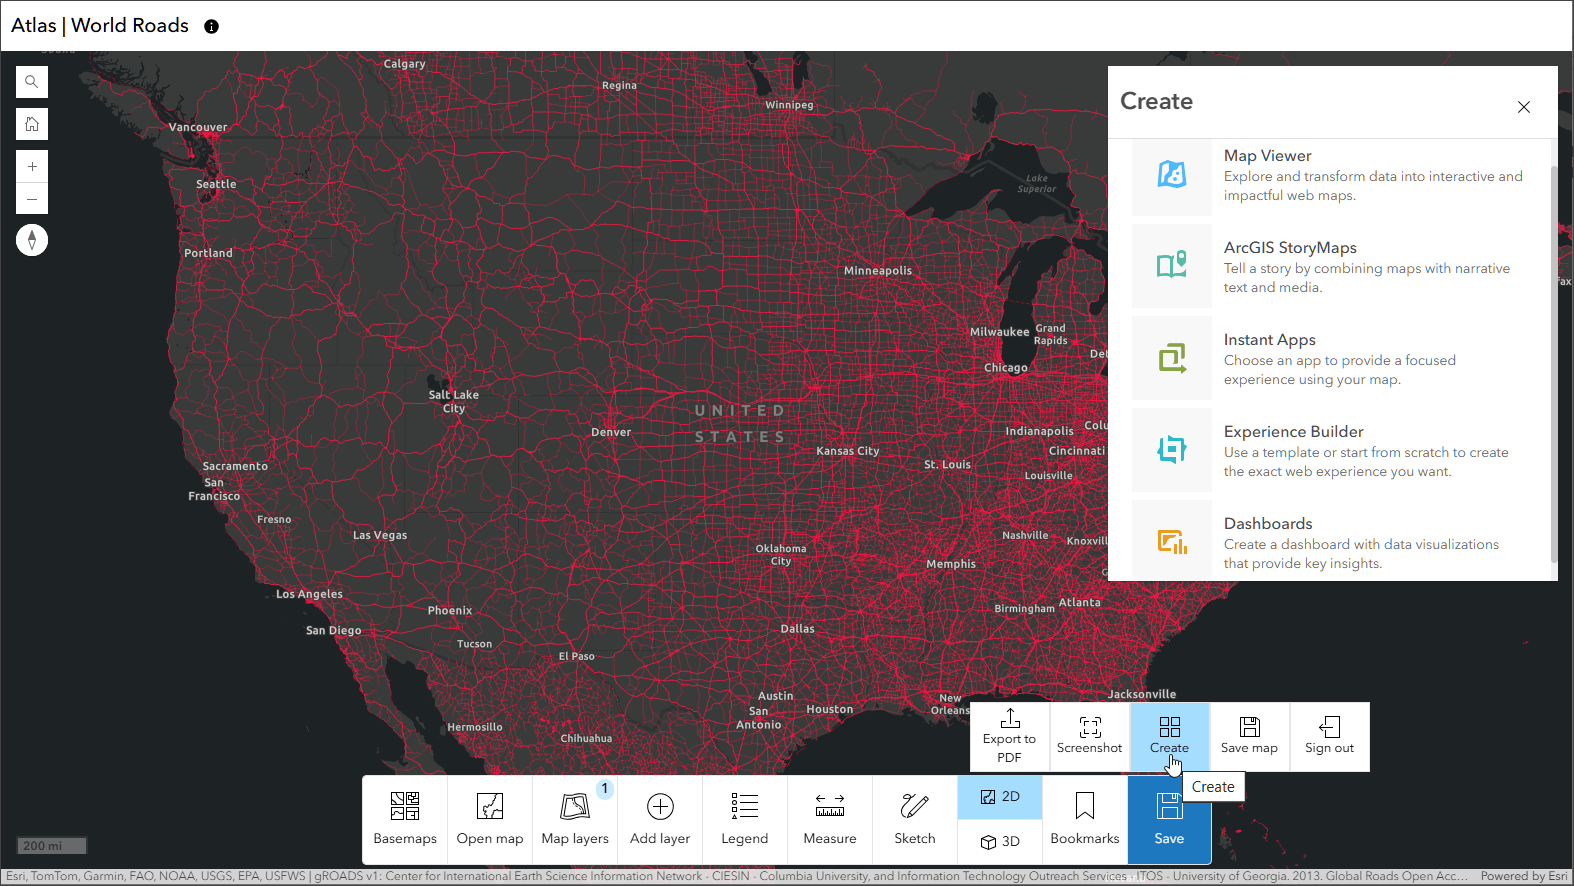Open the Bookmarks panel
The height and width of the screenshot is (886, 1574).
(1085, 820)
